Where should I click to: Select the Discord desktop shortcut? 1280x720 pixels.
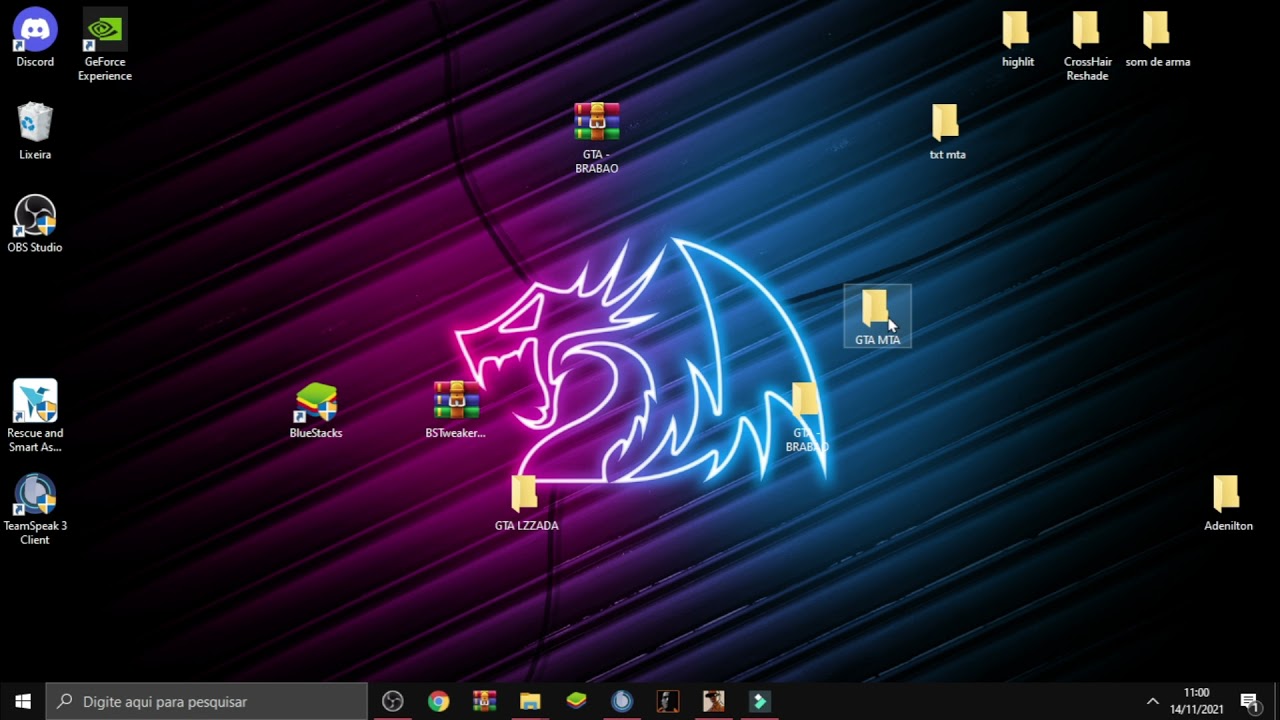(x=35, y=38)
